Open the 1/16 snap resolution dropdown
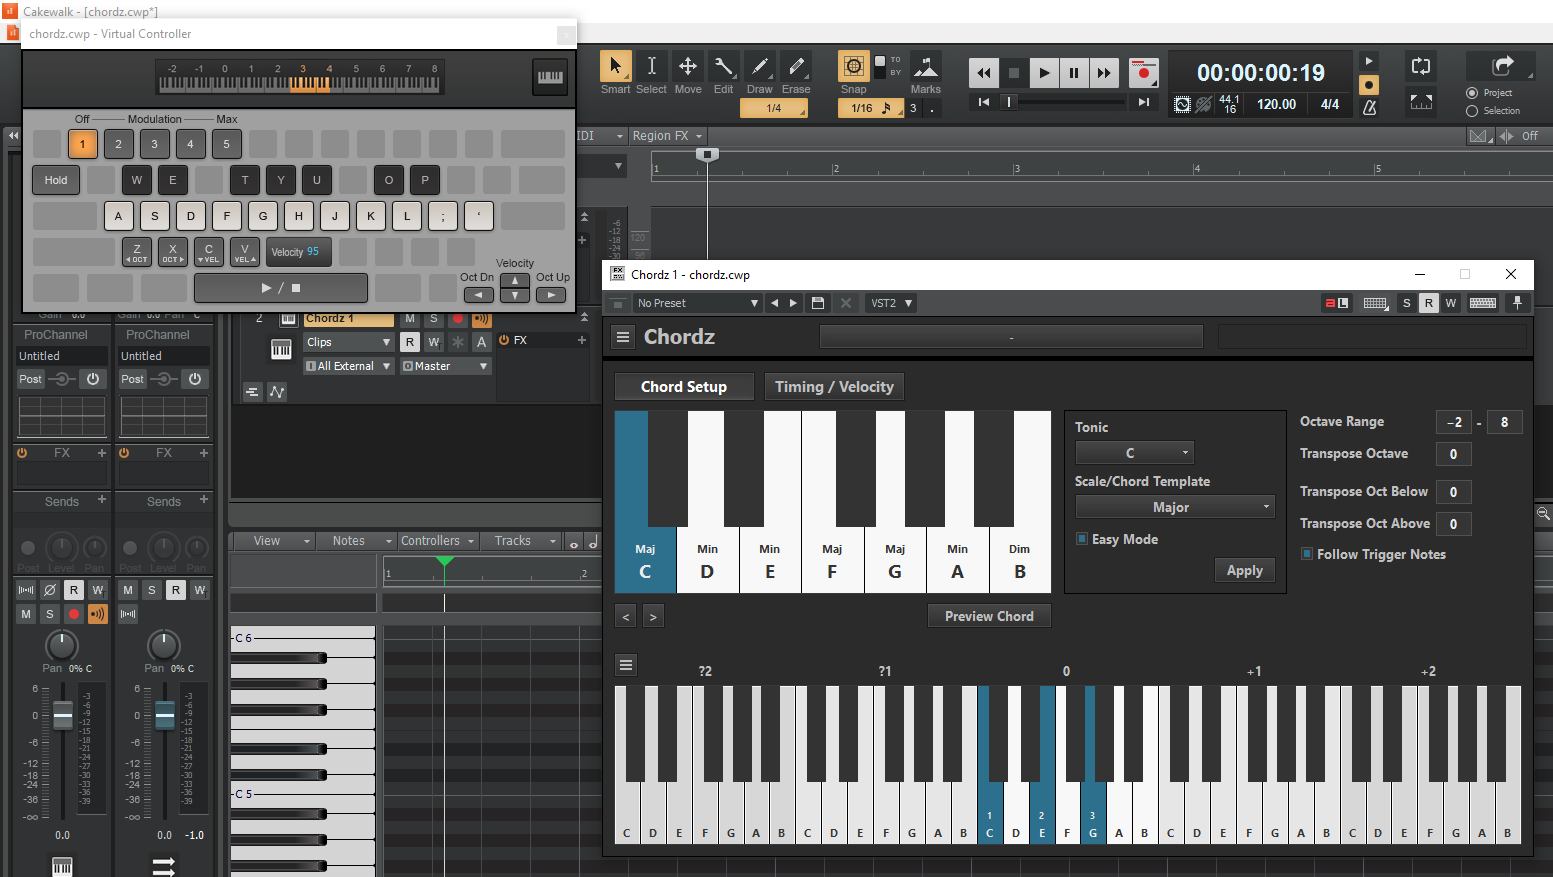This screenshot has width=1553, height=877. 870,108
